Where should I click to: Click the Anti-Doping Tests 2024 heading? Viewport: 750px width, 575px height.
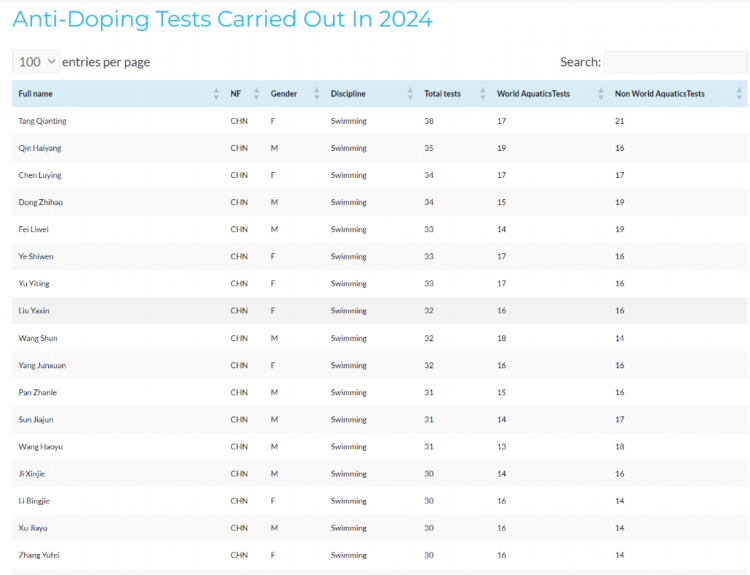(x=222, y=19)
